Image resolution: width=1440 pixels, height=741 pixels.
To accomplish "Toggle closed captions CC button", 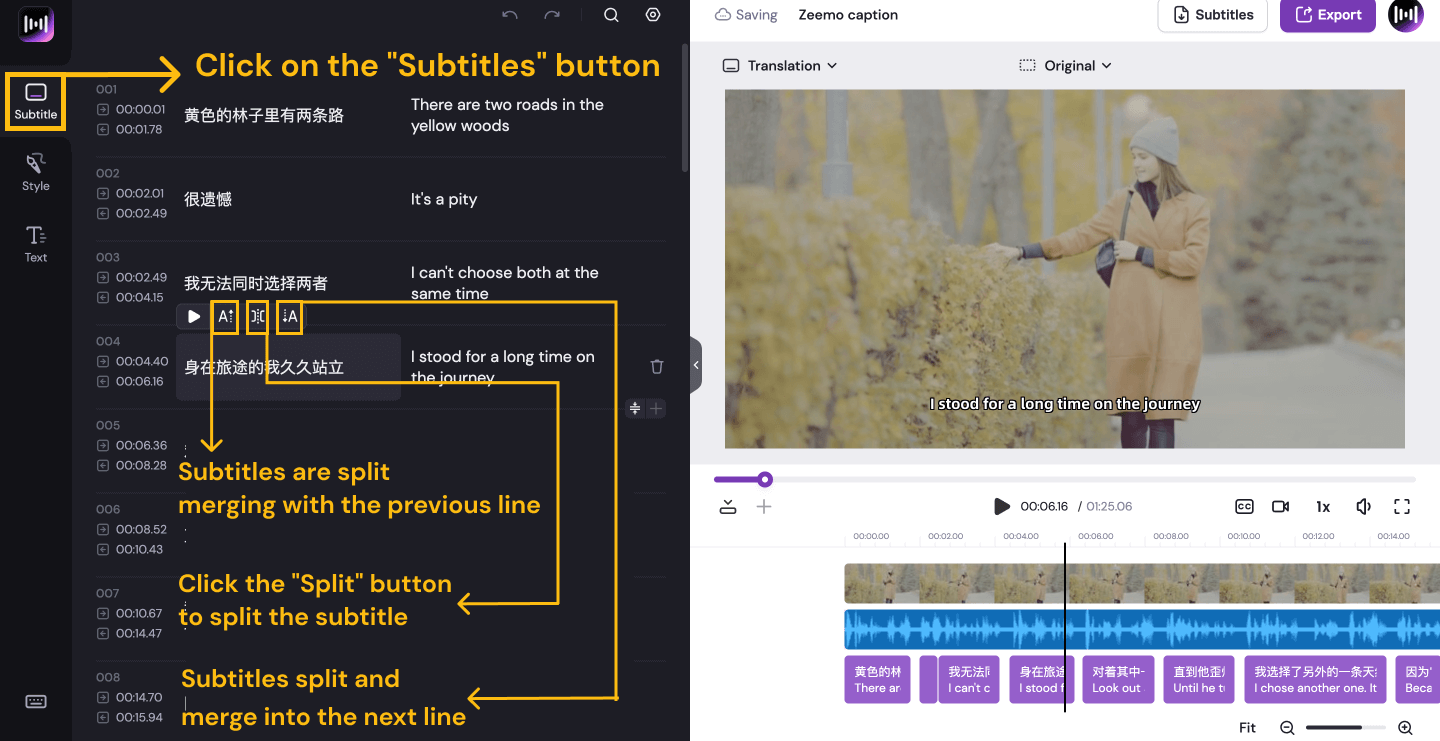I will click(1244, 507).
